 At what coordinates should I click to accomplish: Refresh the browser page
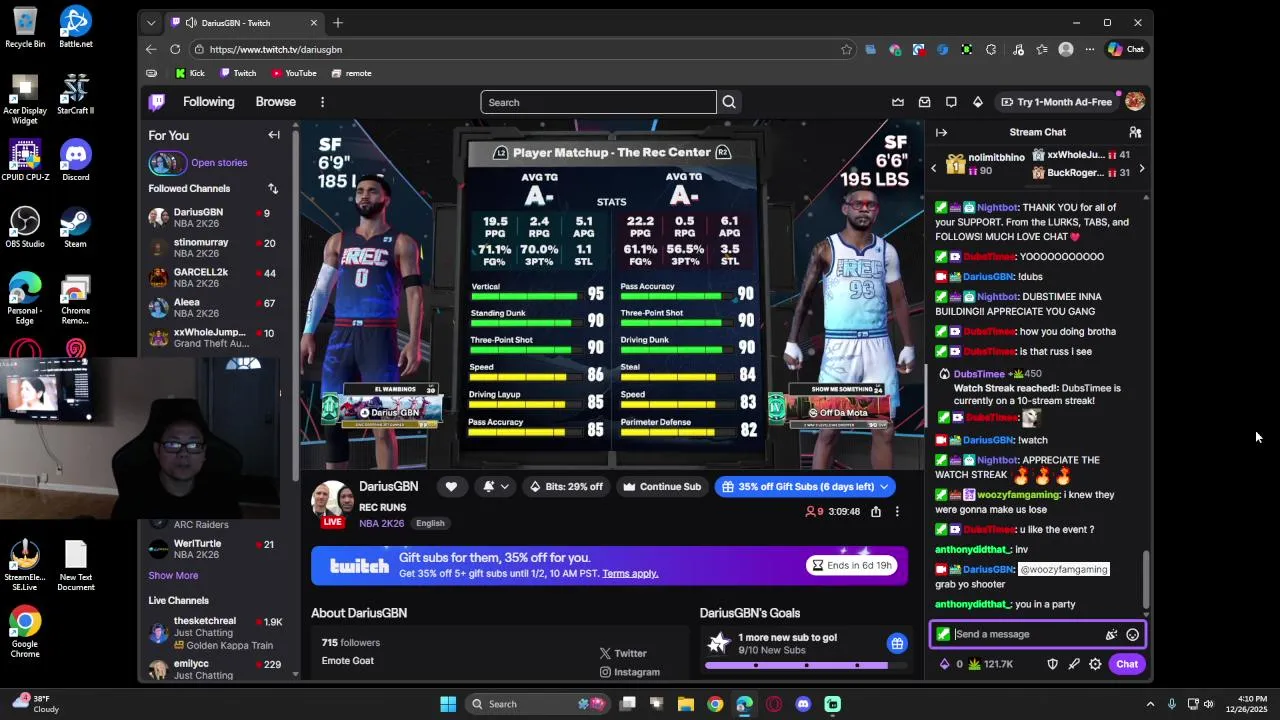click(175, 49)
